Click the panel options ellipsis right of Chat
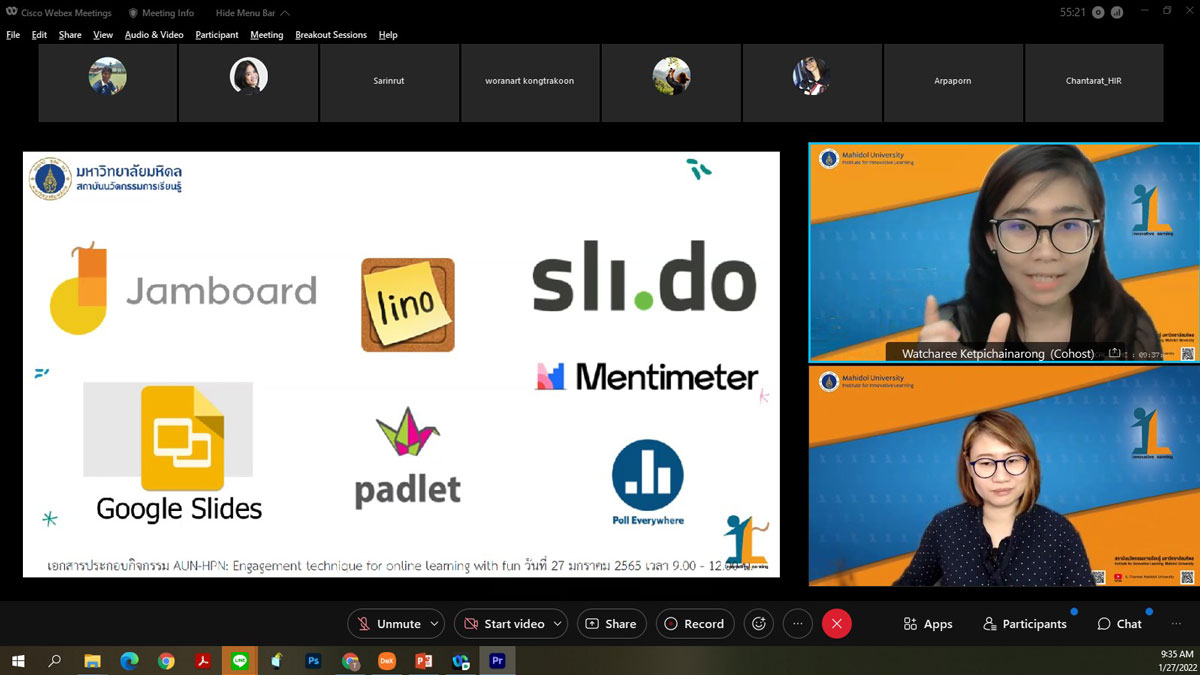1200x675 pixels. 1176,624
